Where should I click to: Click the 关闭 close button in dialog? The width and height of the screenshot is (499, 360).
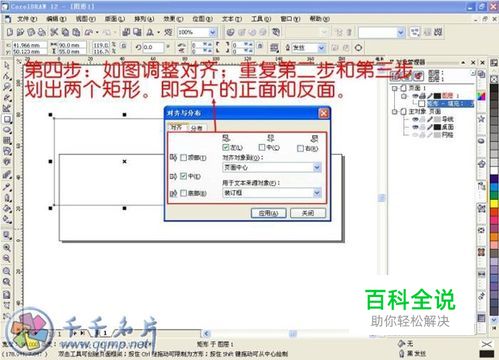[308, 213]
